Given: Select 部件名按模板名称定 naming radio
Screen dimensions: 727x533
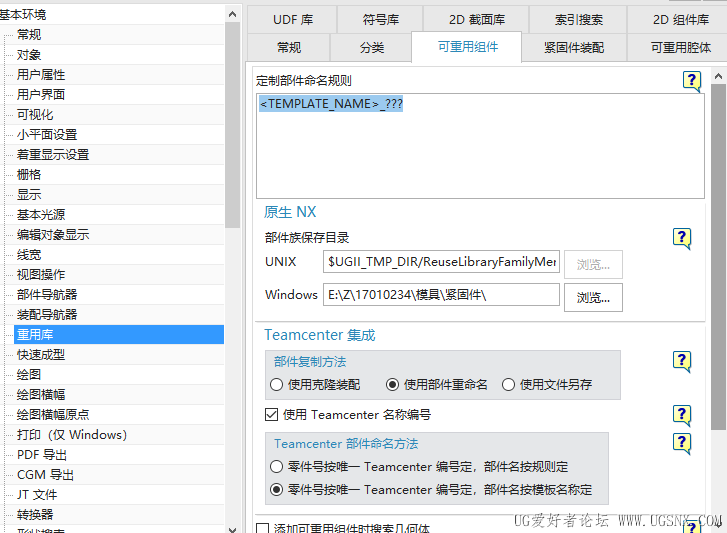Looking at the screenshot, I should 276,489.
